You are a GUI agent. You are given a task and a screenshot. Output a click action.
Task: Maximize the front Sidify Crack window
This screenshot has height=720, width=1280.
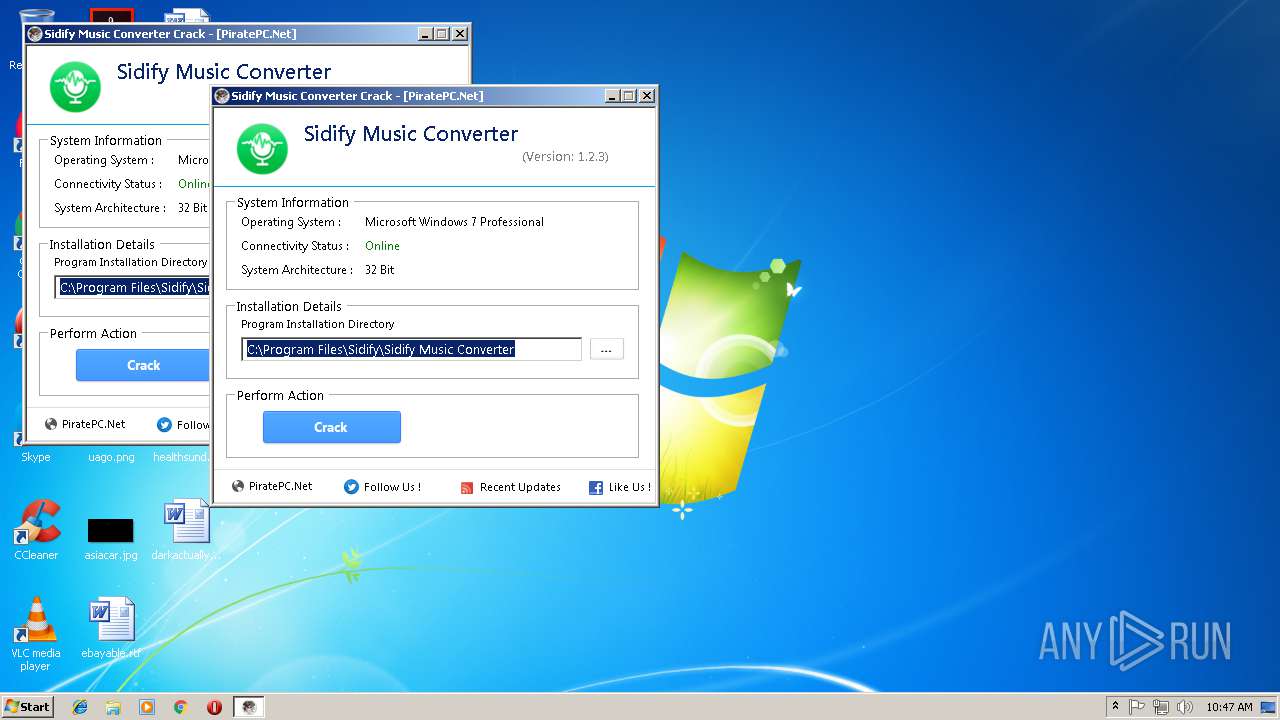629,96
